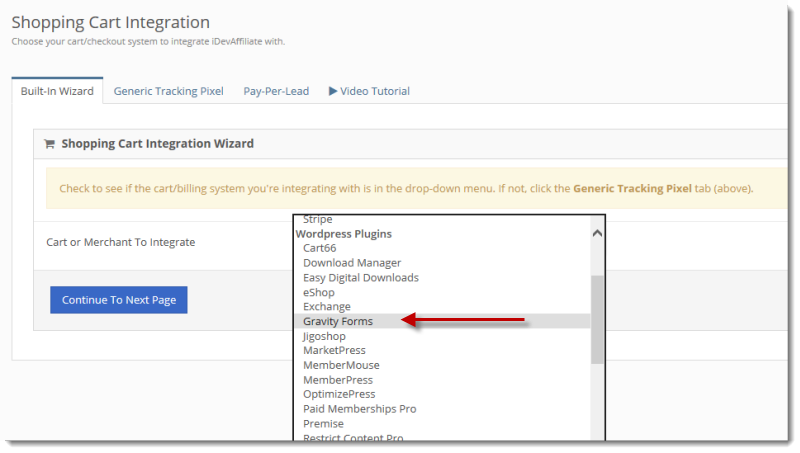Image resolution: width=800 pixels, height=453 pixels.
Task: Select Cart66 in the dropdown list
Action: (x=319, y=248)
